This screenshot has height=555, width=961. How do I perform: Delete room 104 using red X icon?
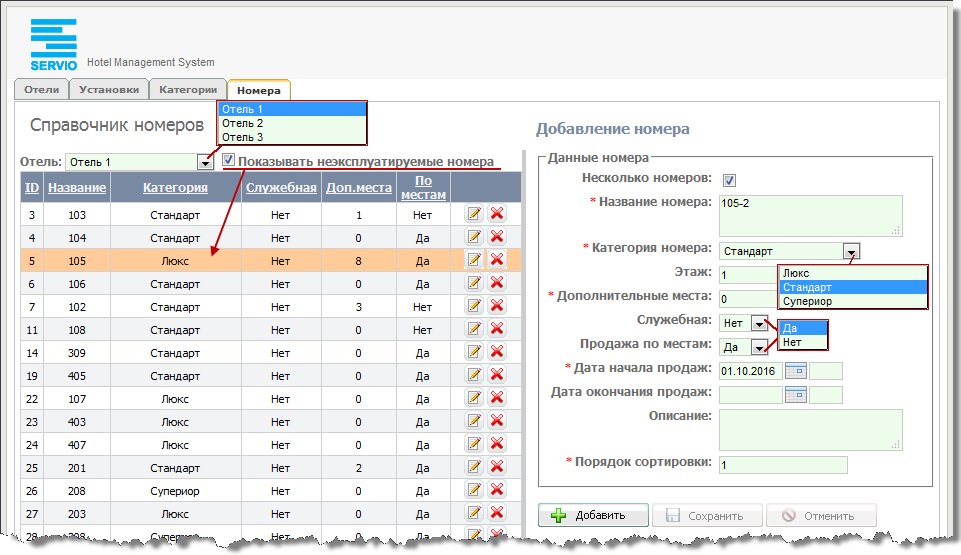pyautogui.click(x=496, y=236)
